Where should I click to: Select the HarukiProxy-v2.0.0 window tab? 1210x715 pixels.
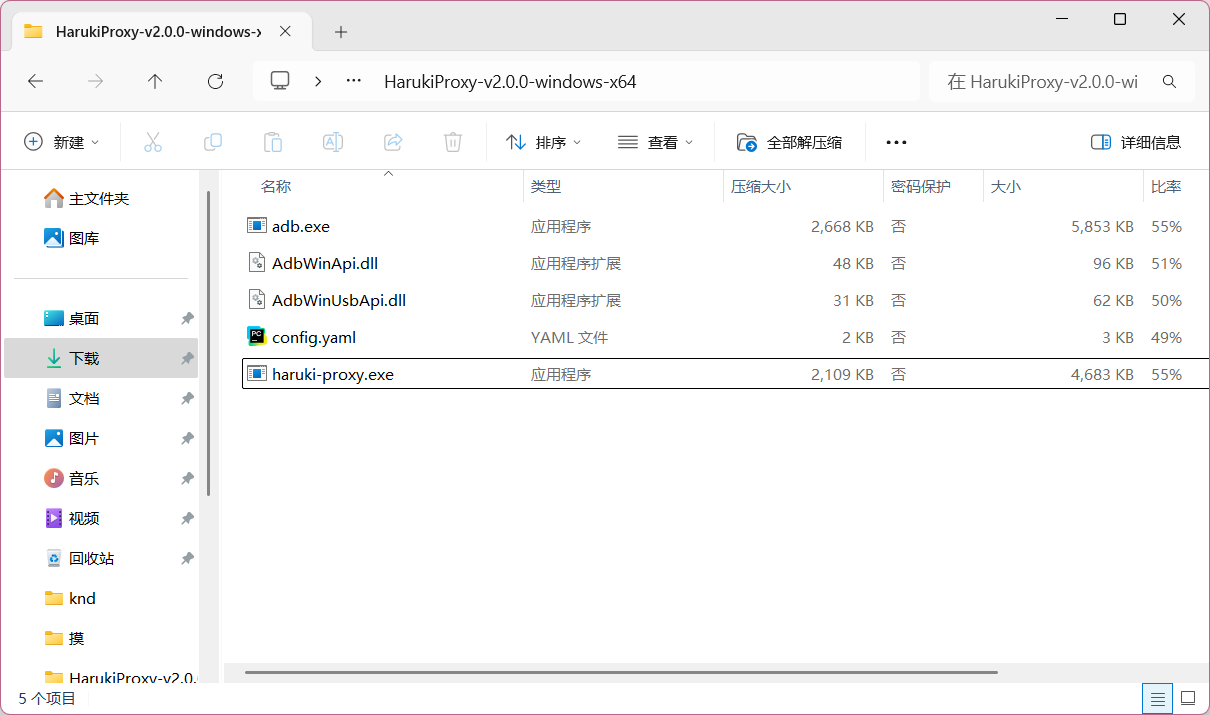pos(150,32)
